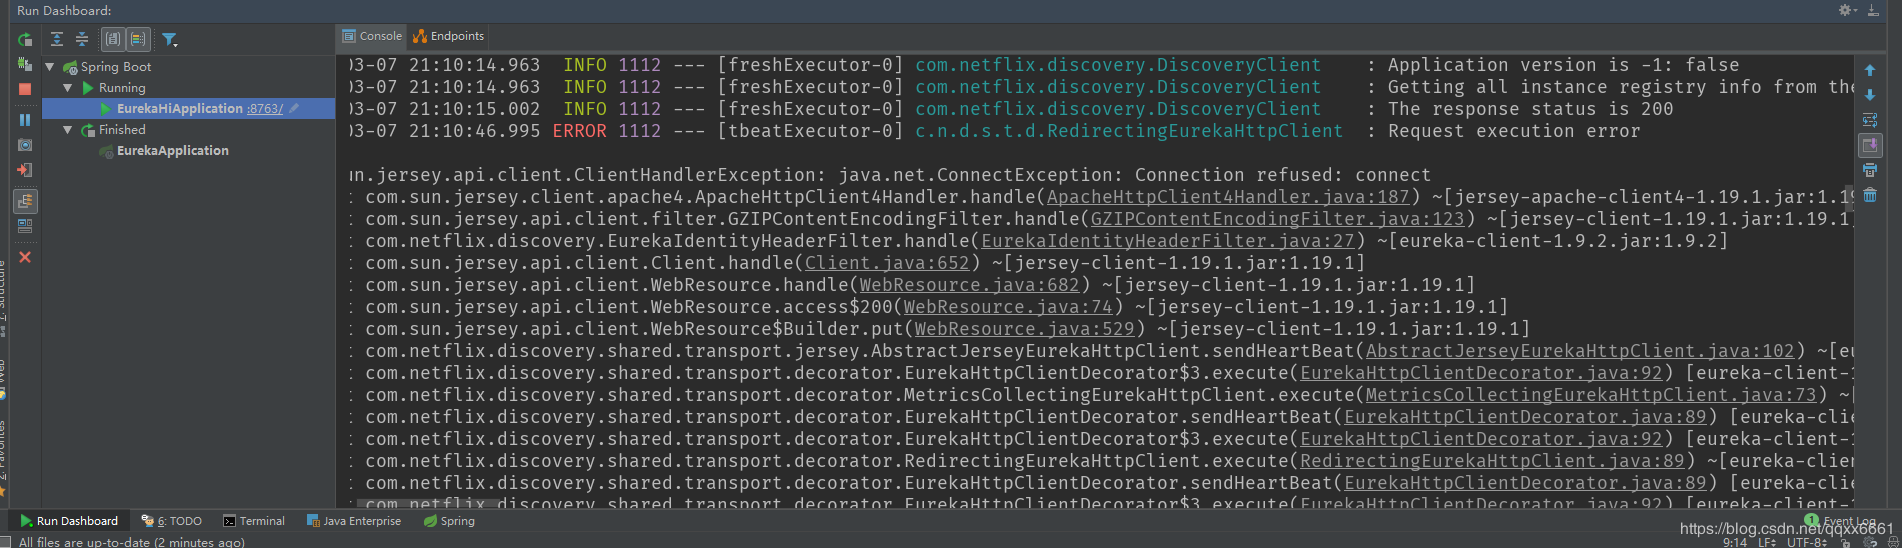
Task: Open MetricsCollectingEurekaHttpClient.java:73 link
Action: coord(1591,395)
